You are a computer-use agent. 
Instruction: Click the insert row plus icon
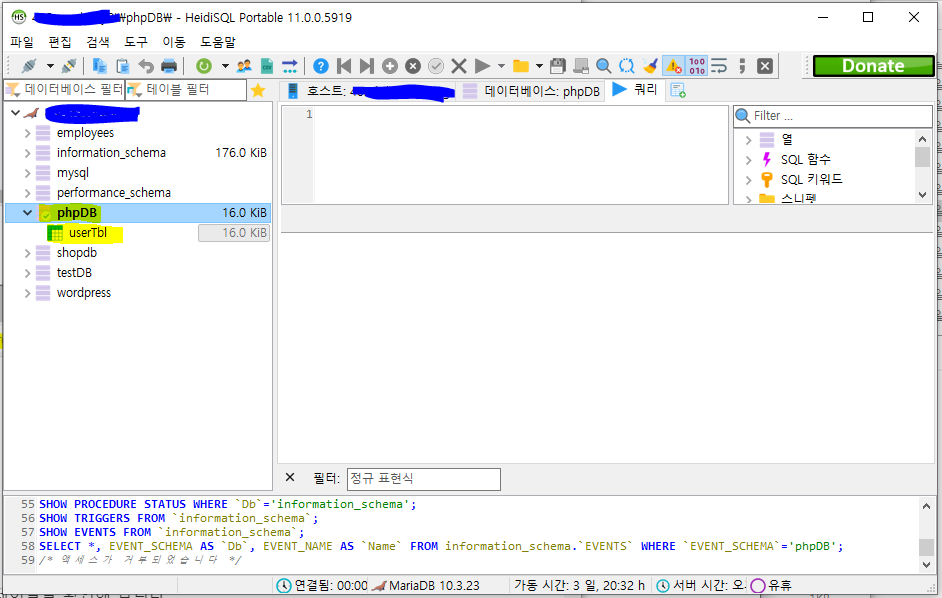point(390,66)
